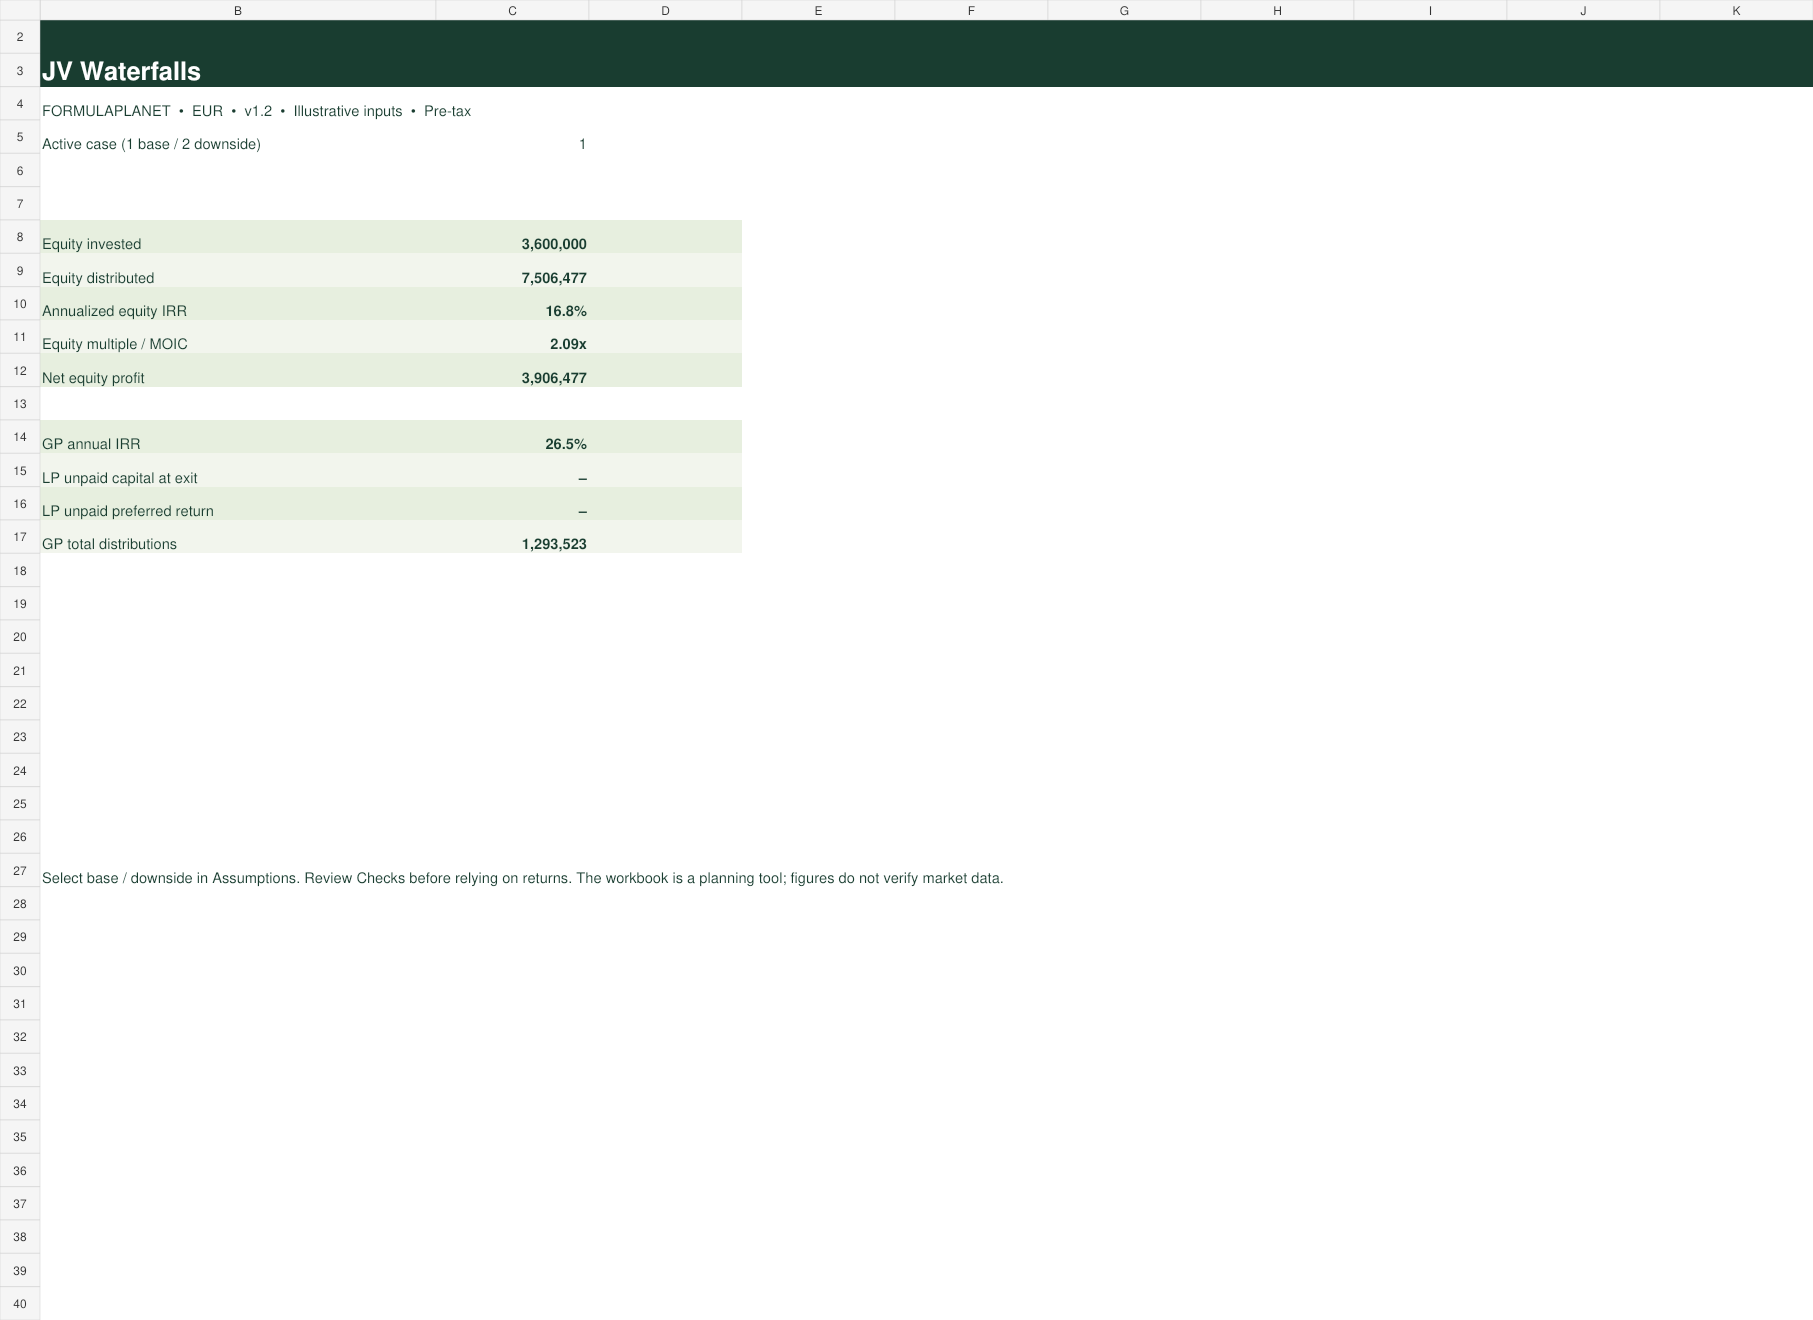Select row 20 header
This screenshot has width=1813, height=1320.
click(x=20, y=637)
